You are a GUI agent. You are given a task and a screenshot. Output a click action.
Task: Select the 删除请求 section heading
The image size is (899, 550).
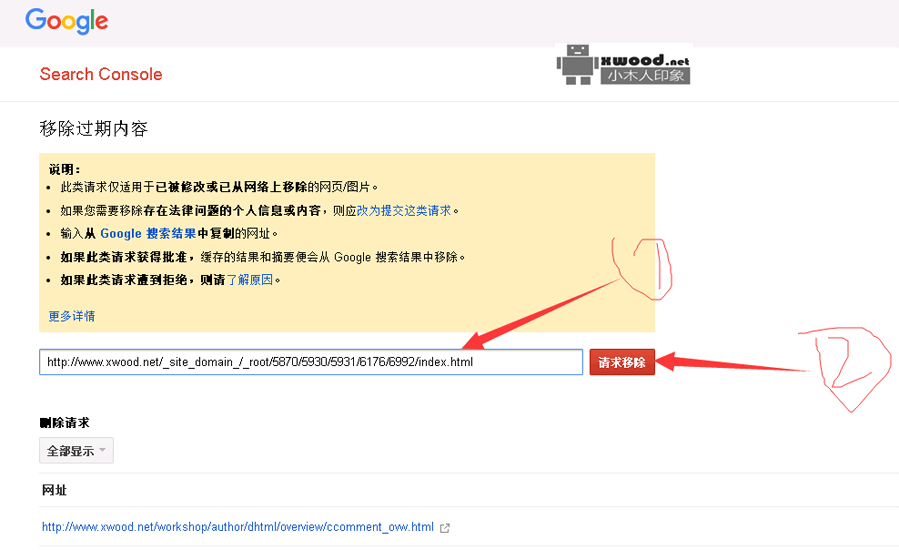(65, 423)
